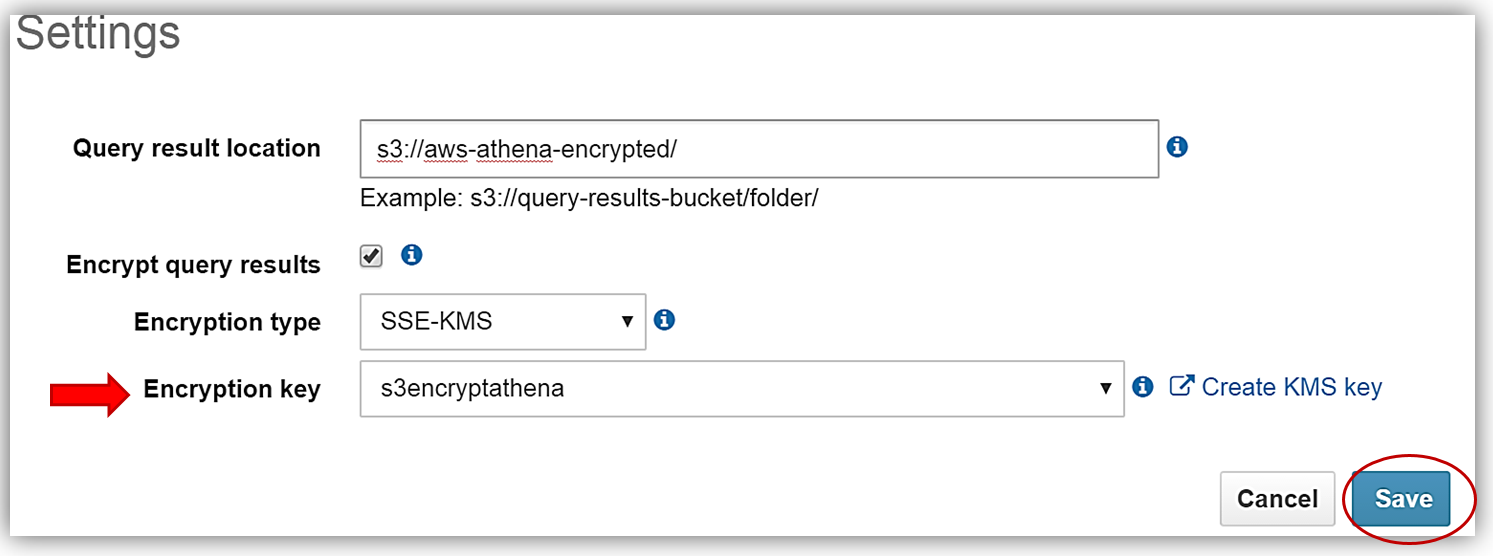Click the Encrypt query results label

[193, 265]
